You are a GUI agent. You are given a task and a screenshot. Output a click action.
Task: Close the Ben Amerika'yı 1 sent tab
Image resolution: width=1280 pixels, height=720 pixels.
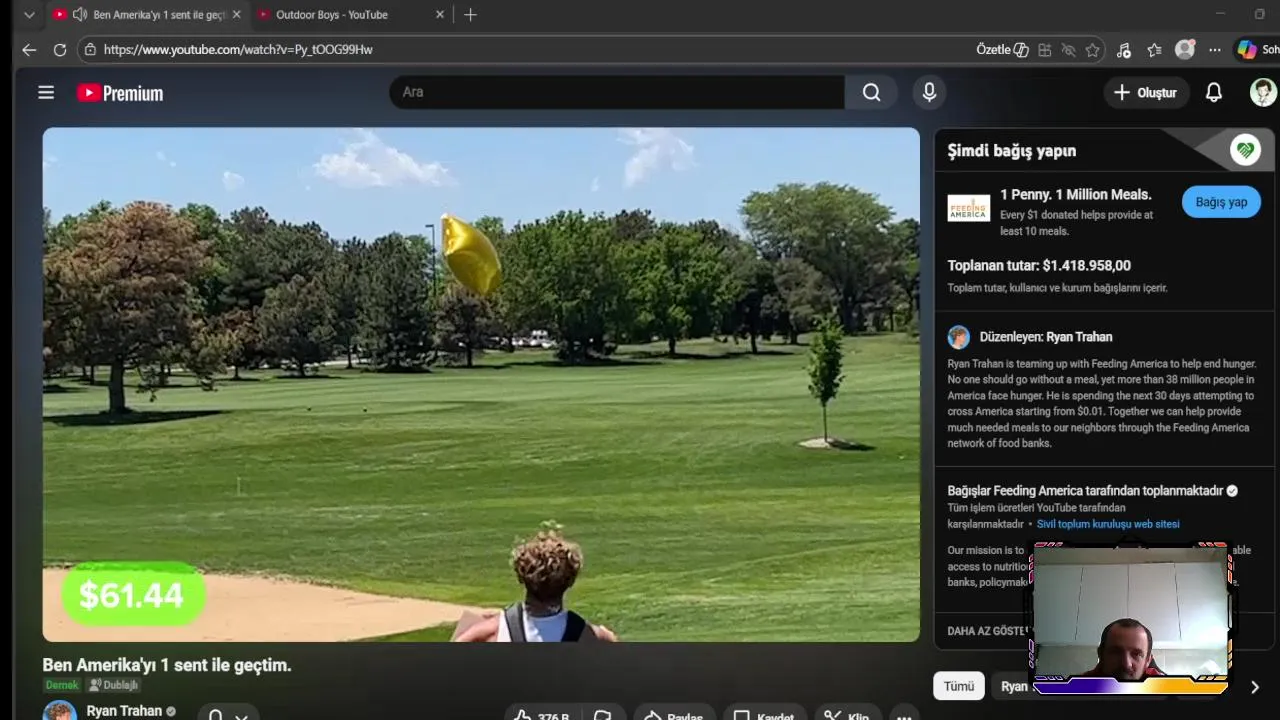click(236, 15)
